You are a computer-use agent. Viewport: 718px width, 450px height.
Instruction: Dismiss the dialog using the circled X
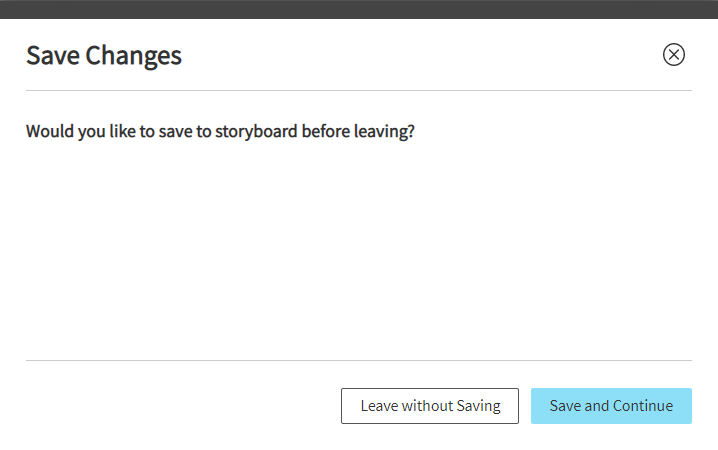coord(674,55)
